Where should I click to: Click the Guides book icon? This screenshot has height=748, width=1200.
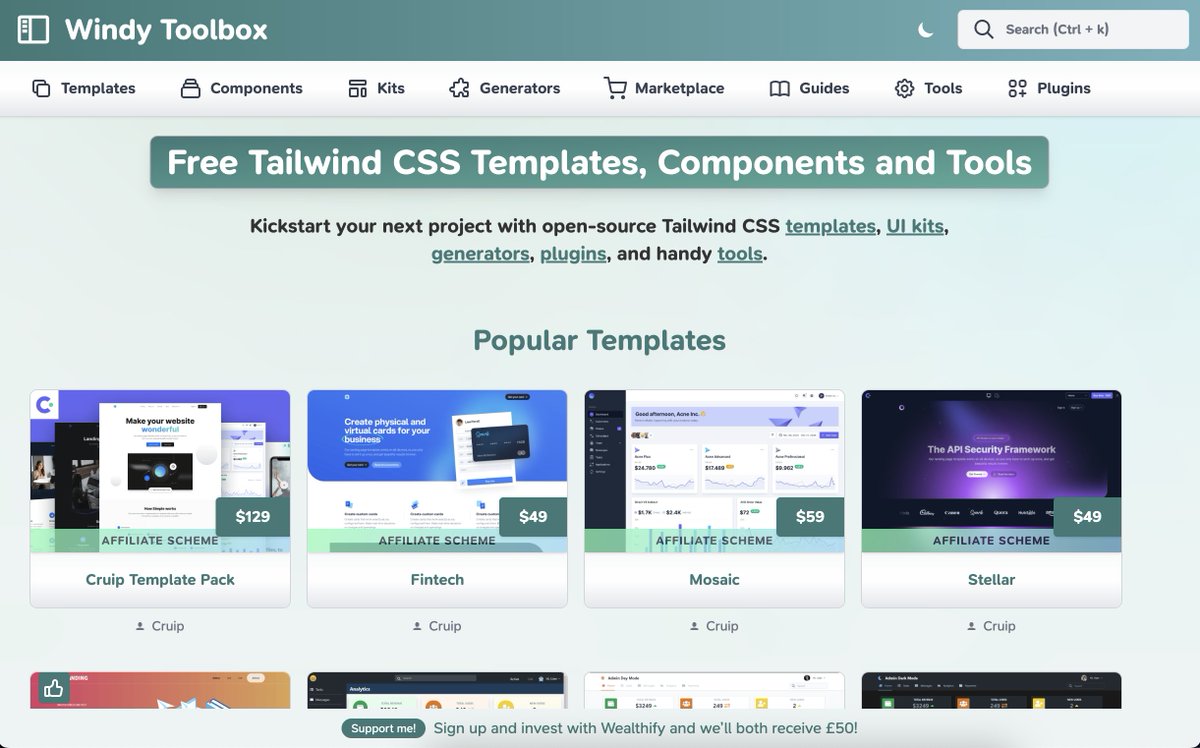point(780,88)
